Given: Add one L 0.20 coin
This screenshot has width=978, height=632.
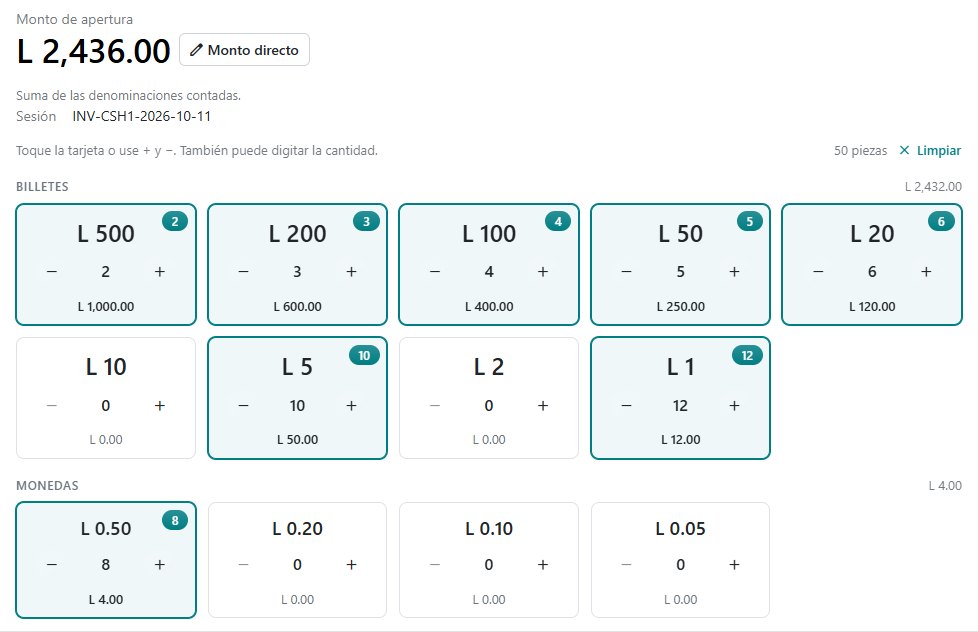Looking at the screenshot, I should [x=351, y=565].
